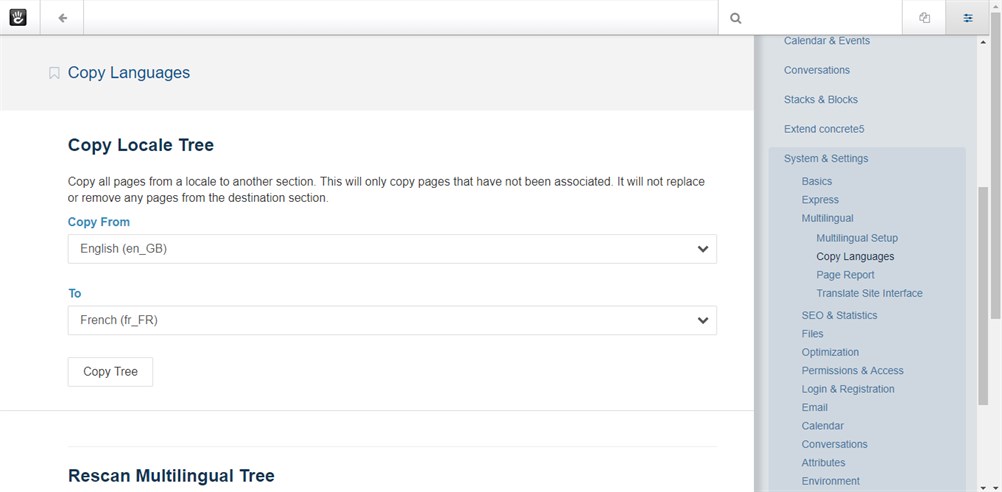1002x492 pixels.
Task: Click the concrete5 hand logo icon
Action: (x=19, y=17)
